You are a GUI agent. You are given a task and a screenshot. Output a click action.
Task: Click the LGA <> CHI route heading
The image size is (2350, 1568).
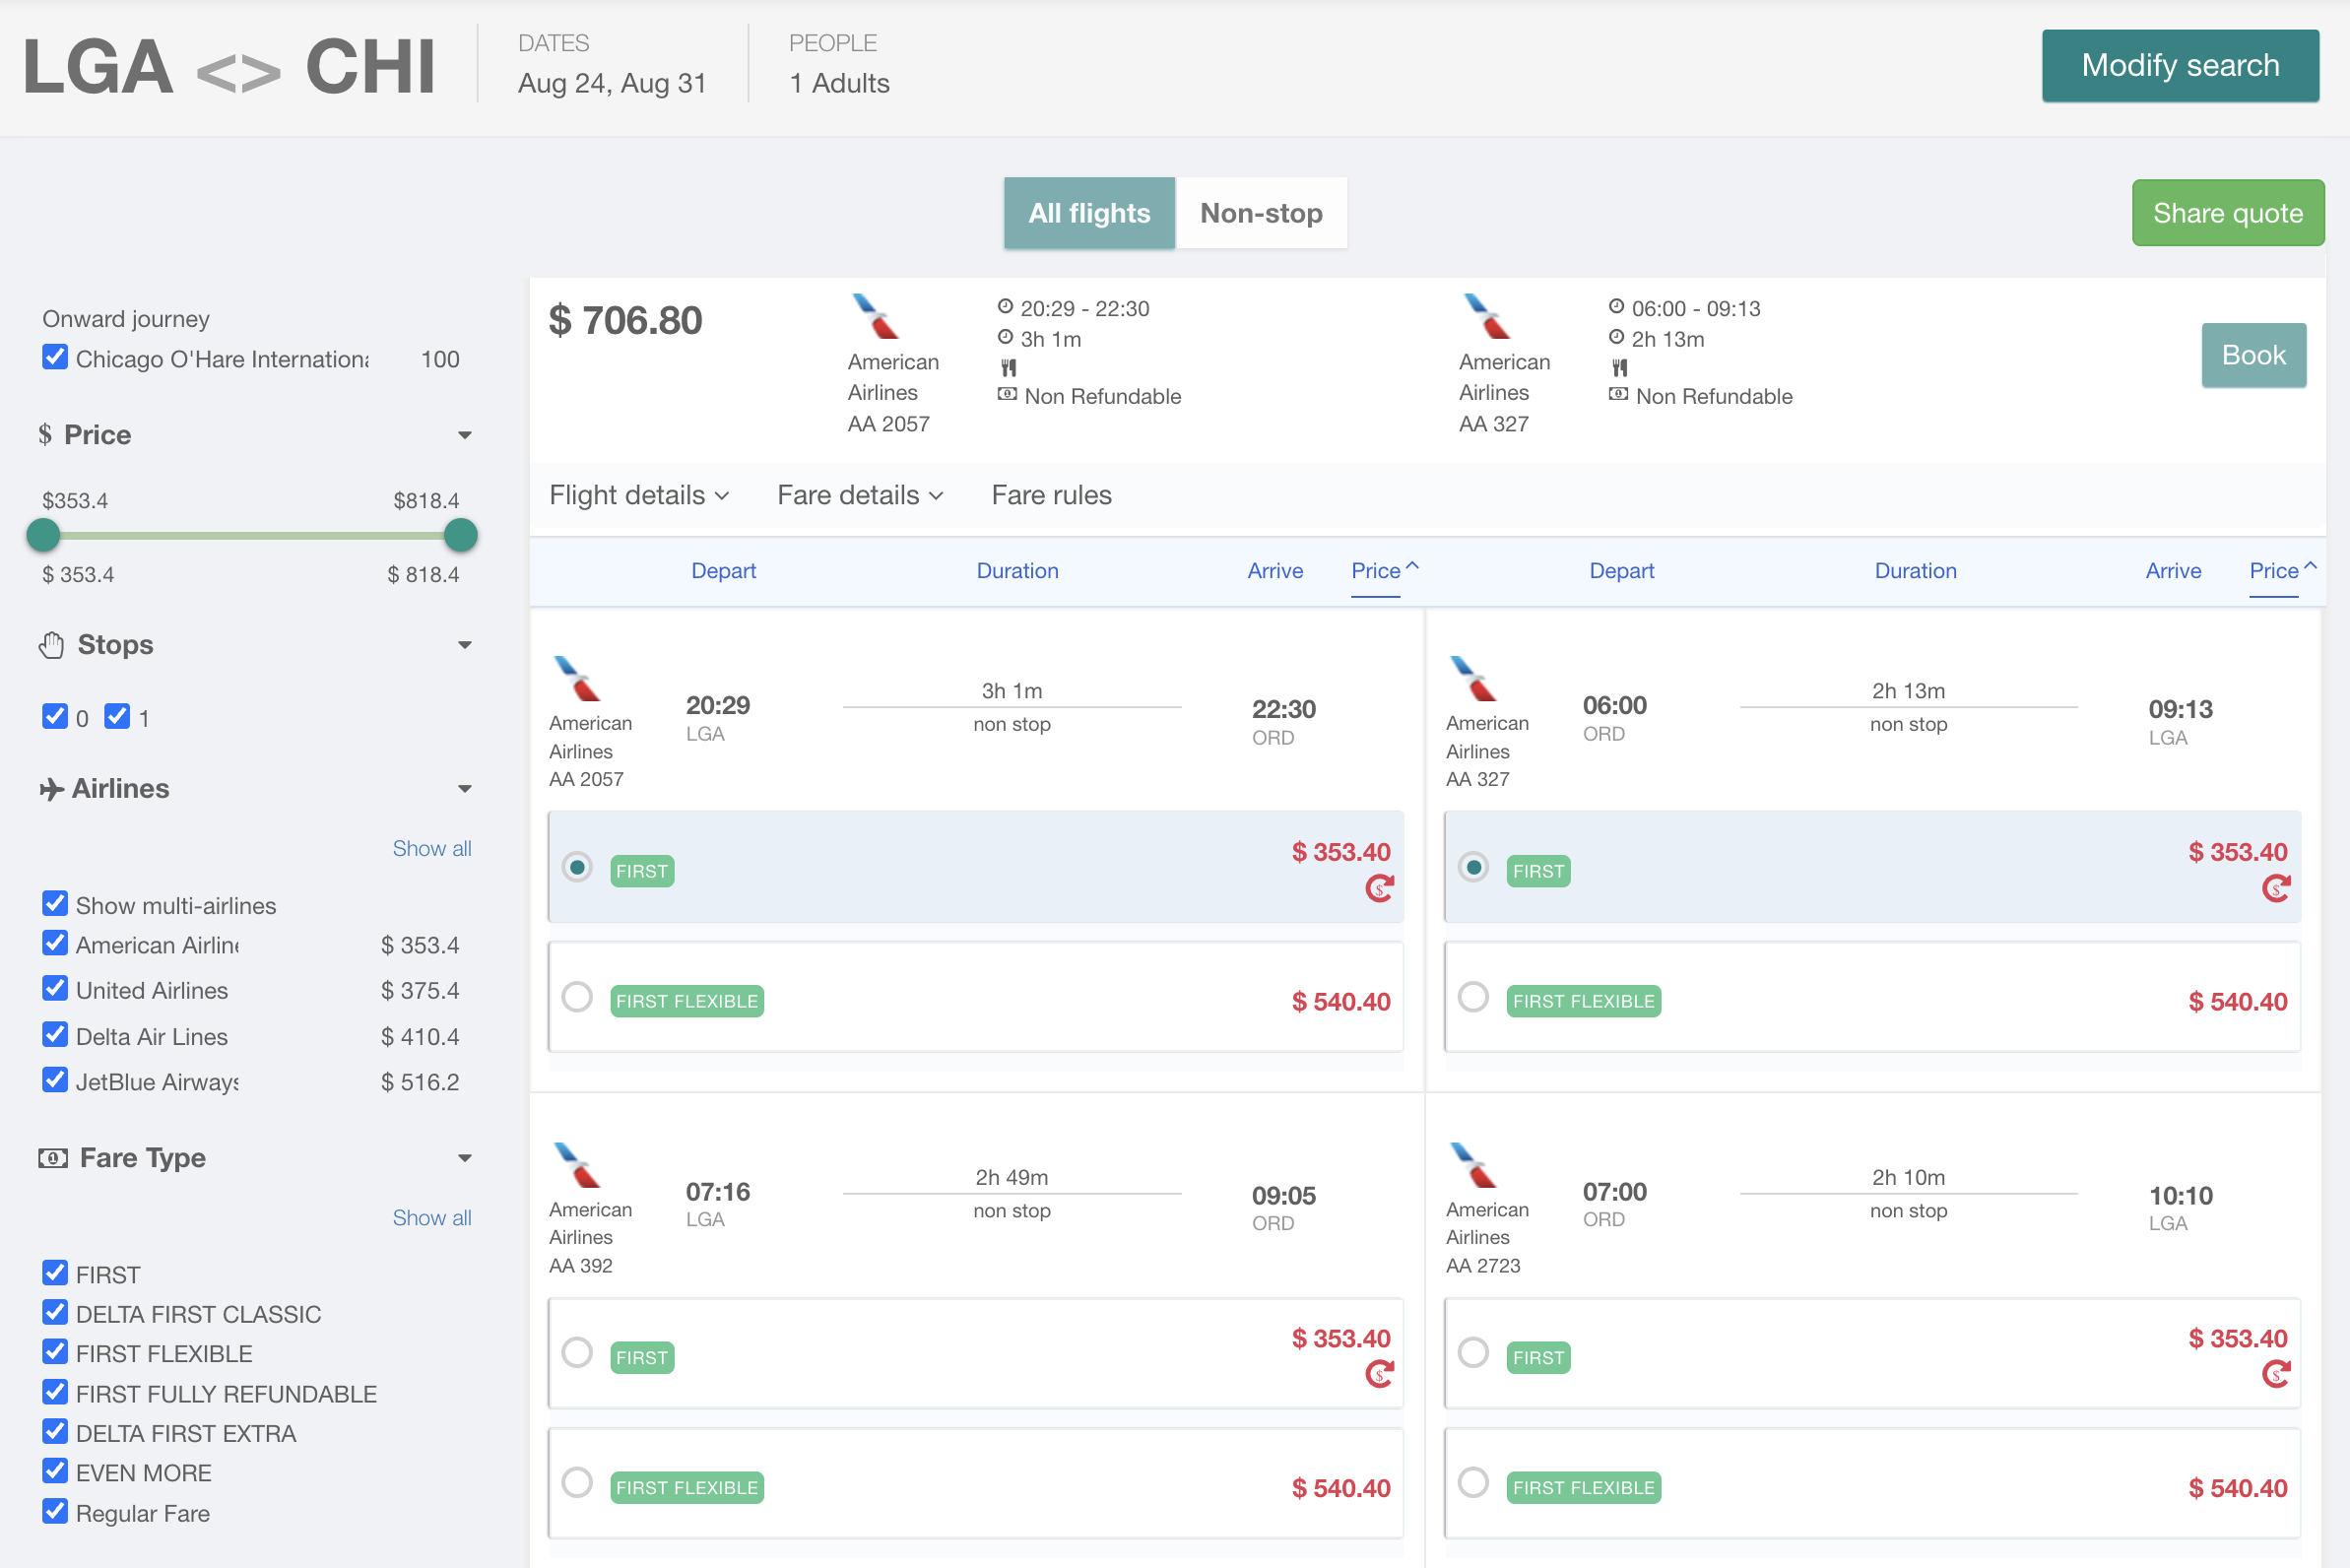(x=229, y=67)
